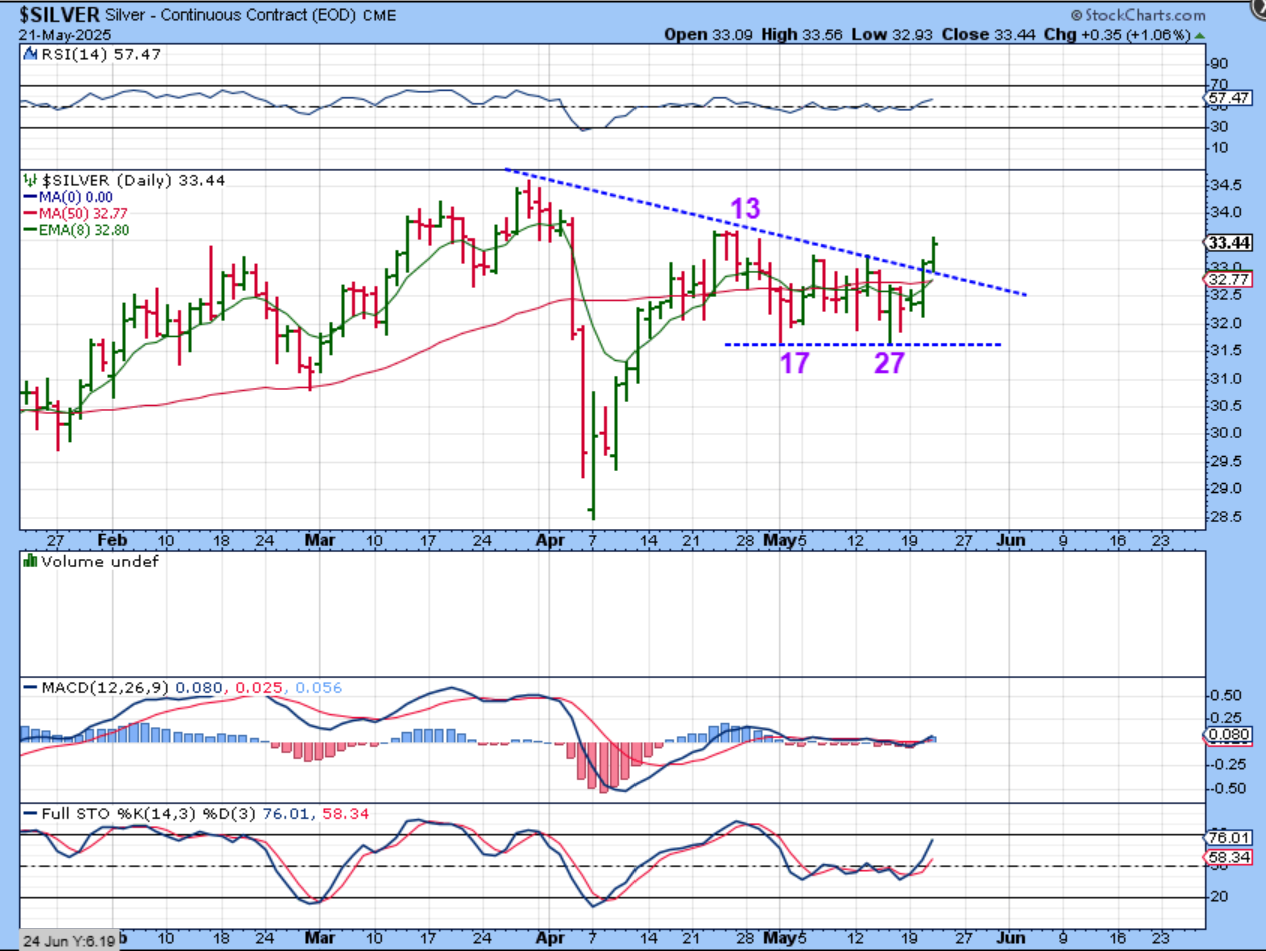The width and height of the screenshot is (1266, 951).
Task: Click the MA(50) 32.77 legend entry
Action: [x=76, y=213]
